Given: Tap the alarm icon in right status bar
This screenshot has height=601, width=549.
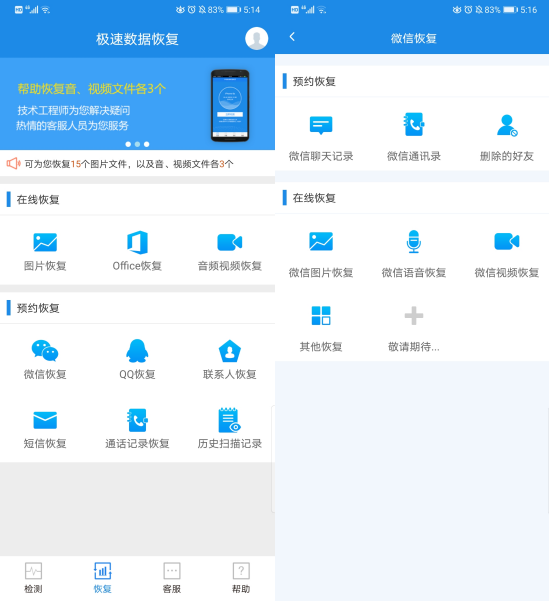Looking at the screenshot, I should coord(468,10).
